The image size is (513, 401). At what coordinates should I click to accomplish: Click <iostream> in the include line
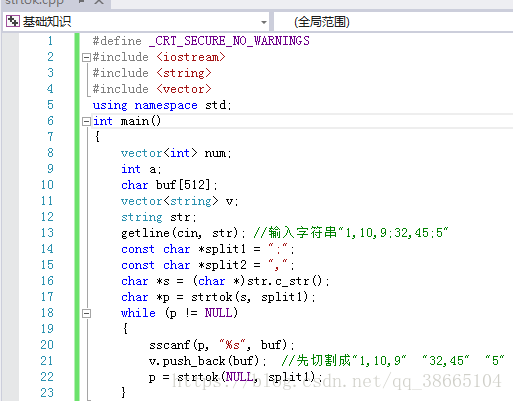(191, 57)
